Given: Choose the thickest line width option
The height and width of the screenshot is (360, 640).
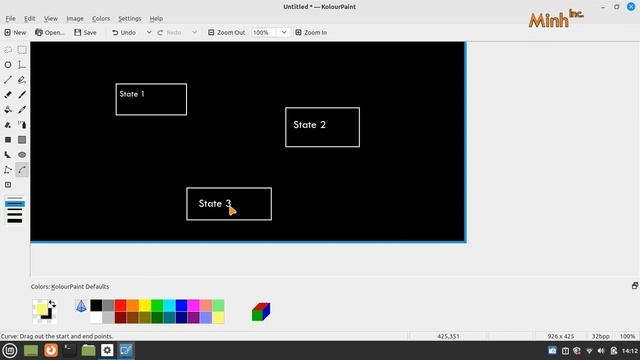Looking at the screenshot, I should click(x=15, y=221).
